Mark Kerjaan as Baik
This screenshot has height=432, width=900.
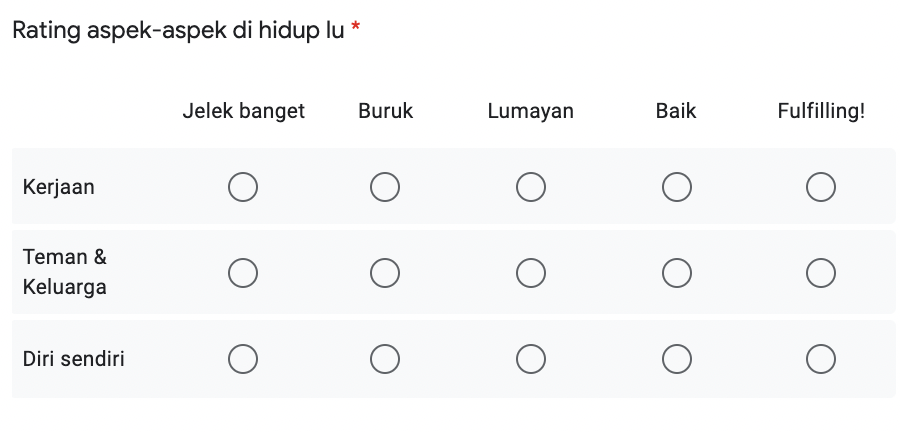point(676,187)
